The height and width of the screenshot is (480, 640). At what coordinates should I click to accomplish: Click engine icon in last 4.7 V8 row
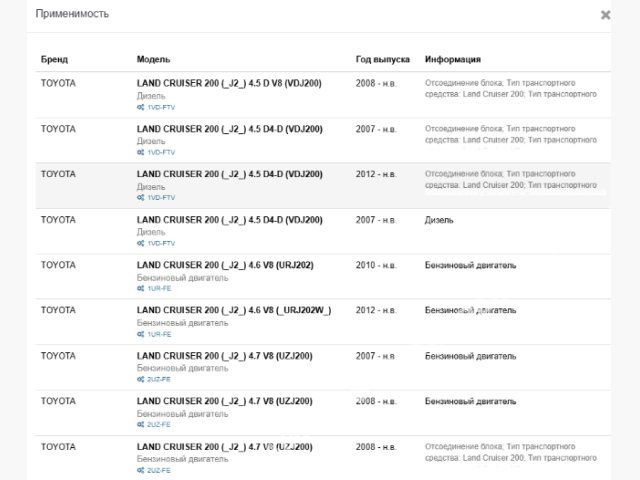[140, 470]
